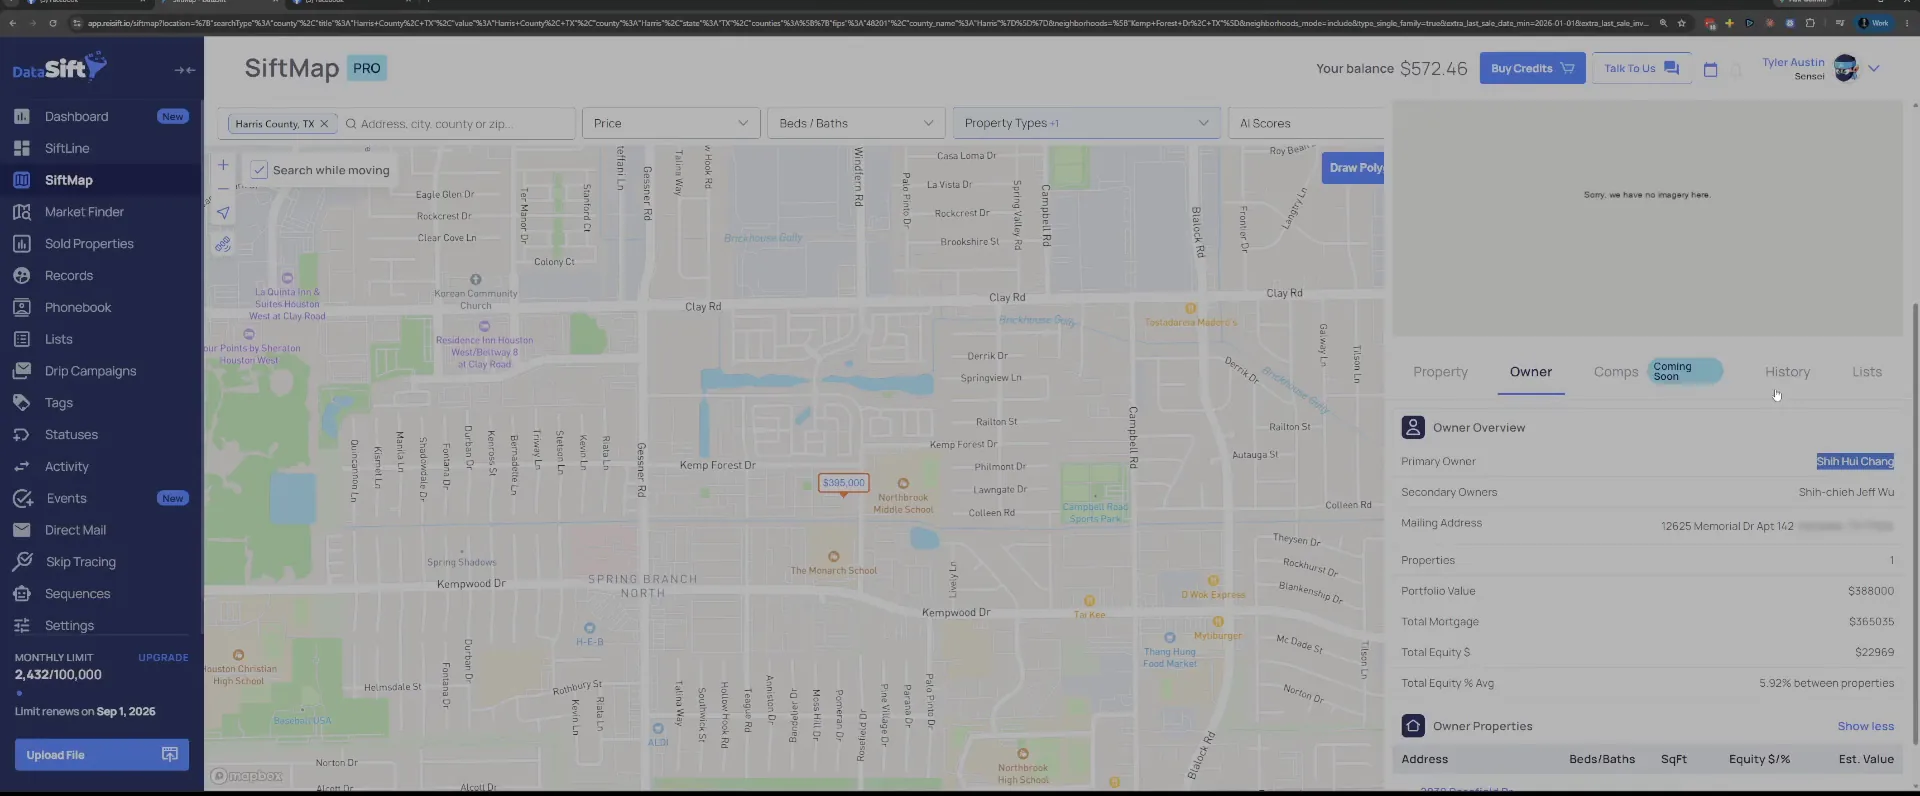Screen dimensions: 1920x796
Task: Open Drip Campaigns in the sidebar
Action: pos(90,371)
